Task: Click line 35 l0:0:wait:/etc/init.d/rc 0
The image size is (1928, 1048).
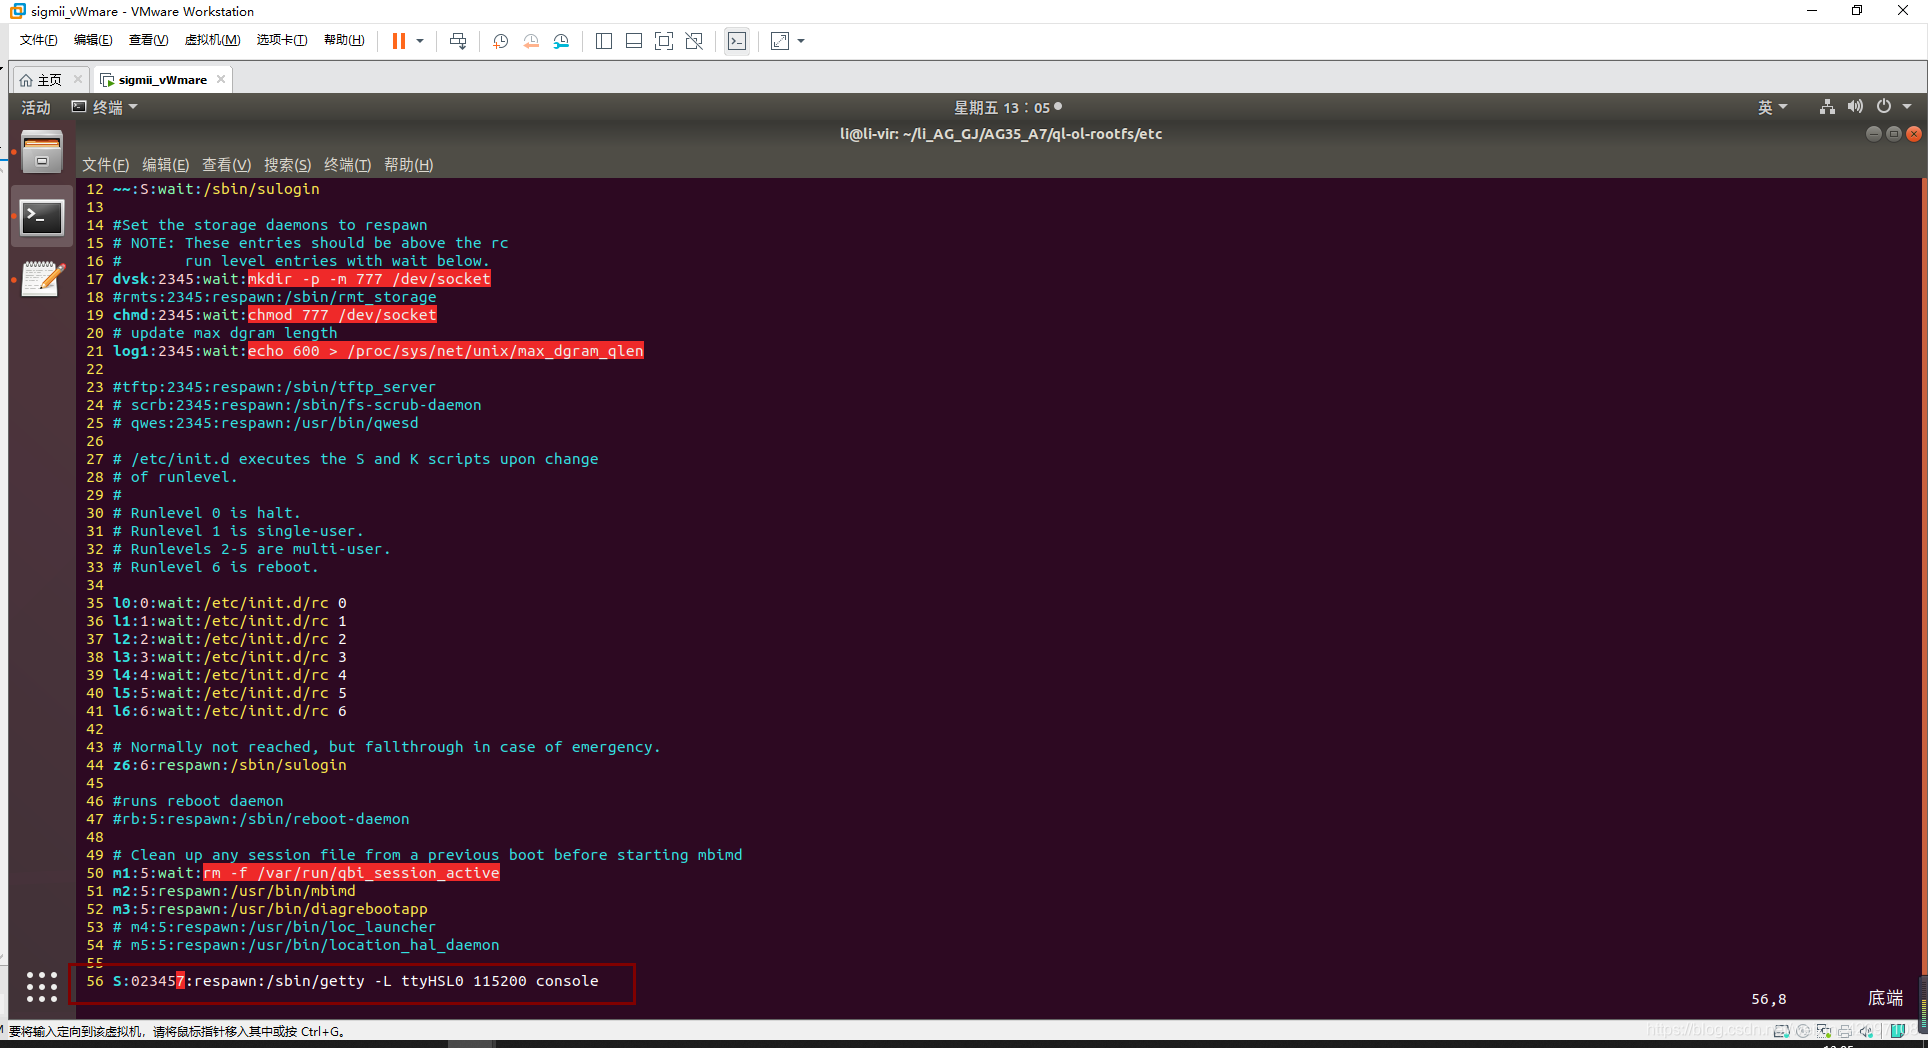Action: coord(229,603)
